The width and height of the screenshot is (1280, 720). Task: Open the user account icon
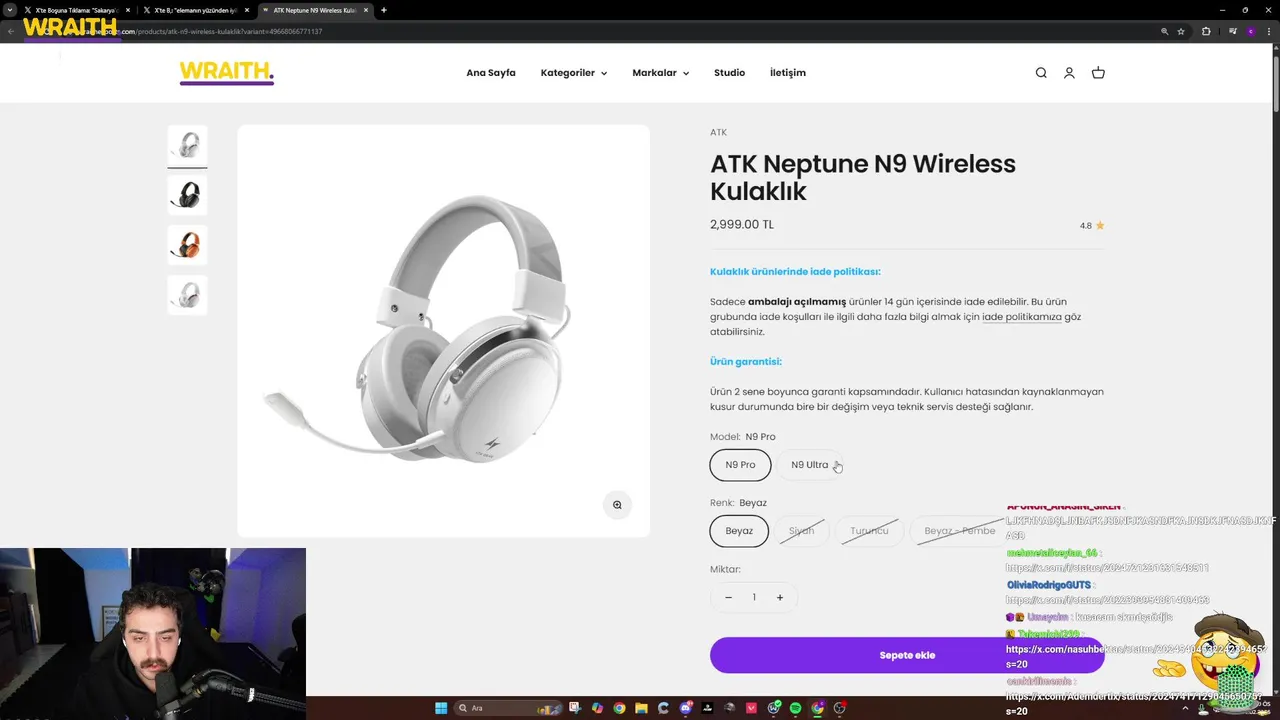(x=1069, y=73)
